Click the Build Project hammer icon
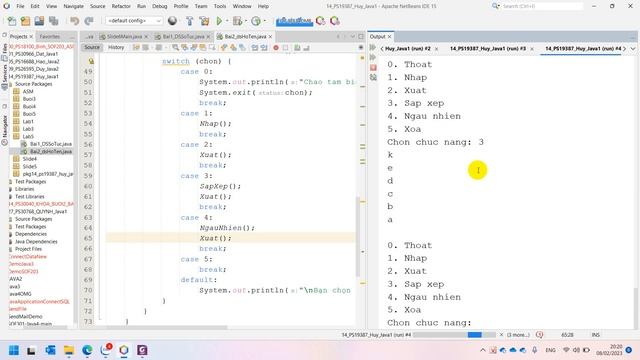 pyautogui.click(x=189, y=21)
